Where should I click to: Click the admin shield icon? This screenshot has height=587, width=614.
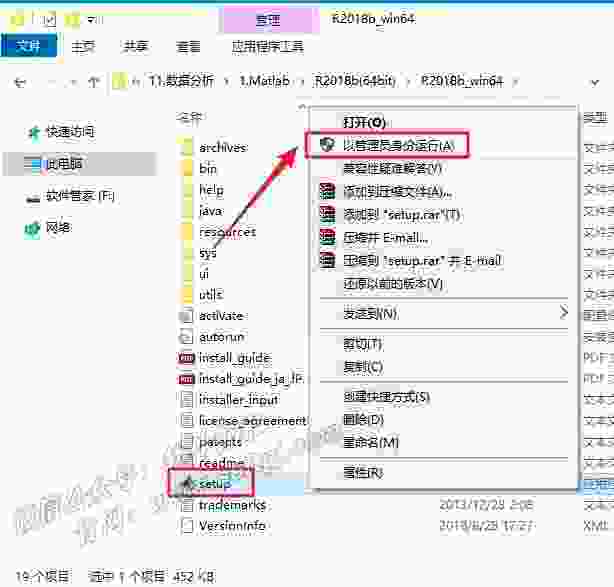click(327, 145)
